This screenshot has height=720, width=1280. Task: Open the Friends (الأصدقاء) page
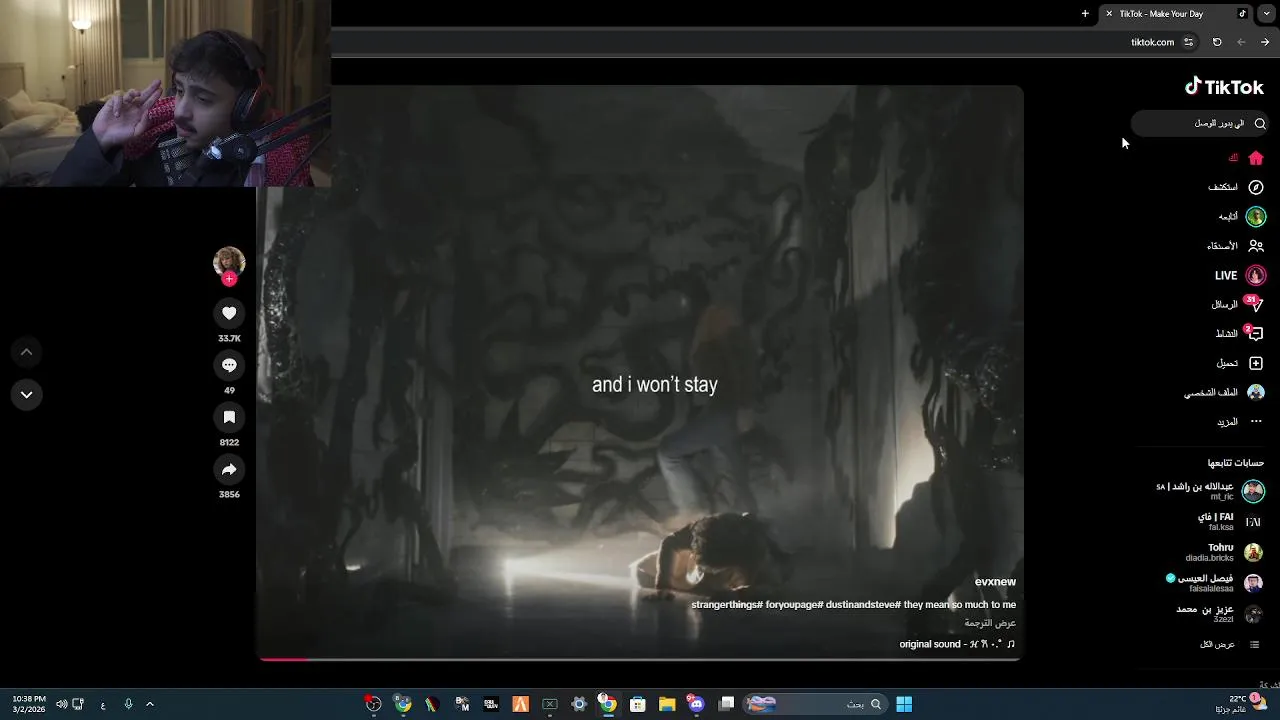click(1236, 246)
